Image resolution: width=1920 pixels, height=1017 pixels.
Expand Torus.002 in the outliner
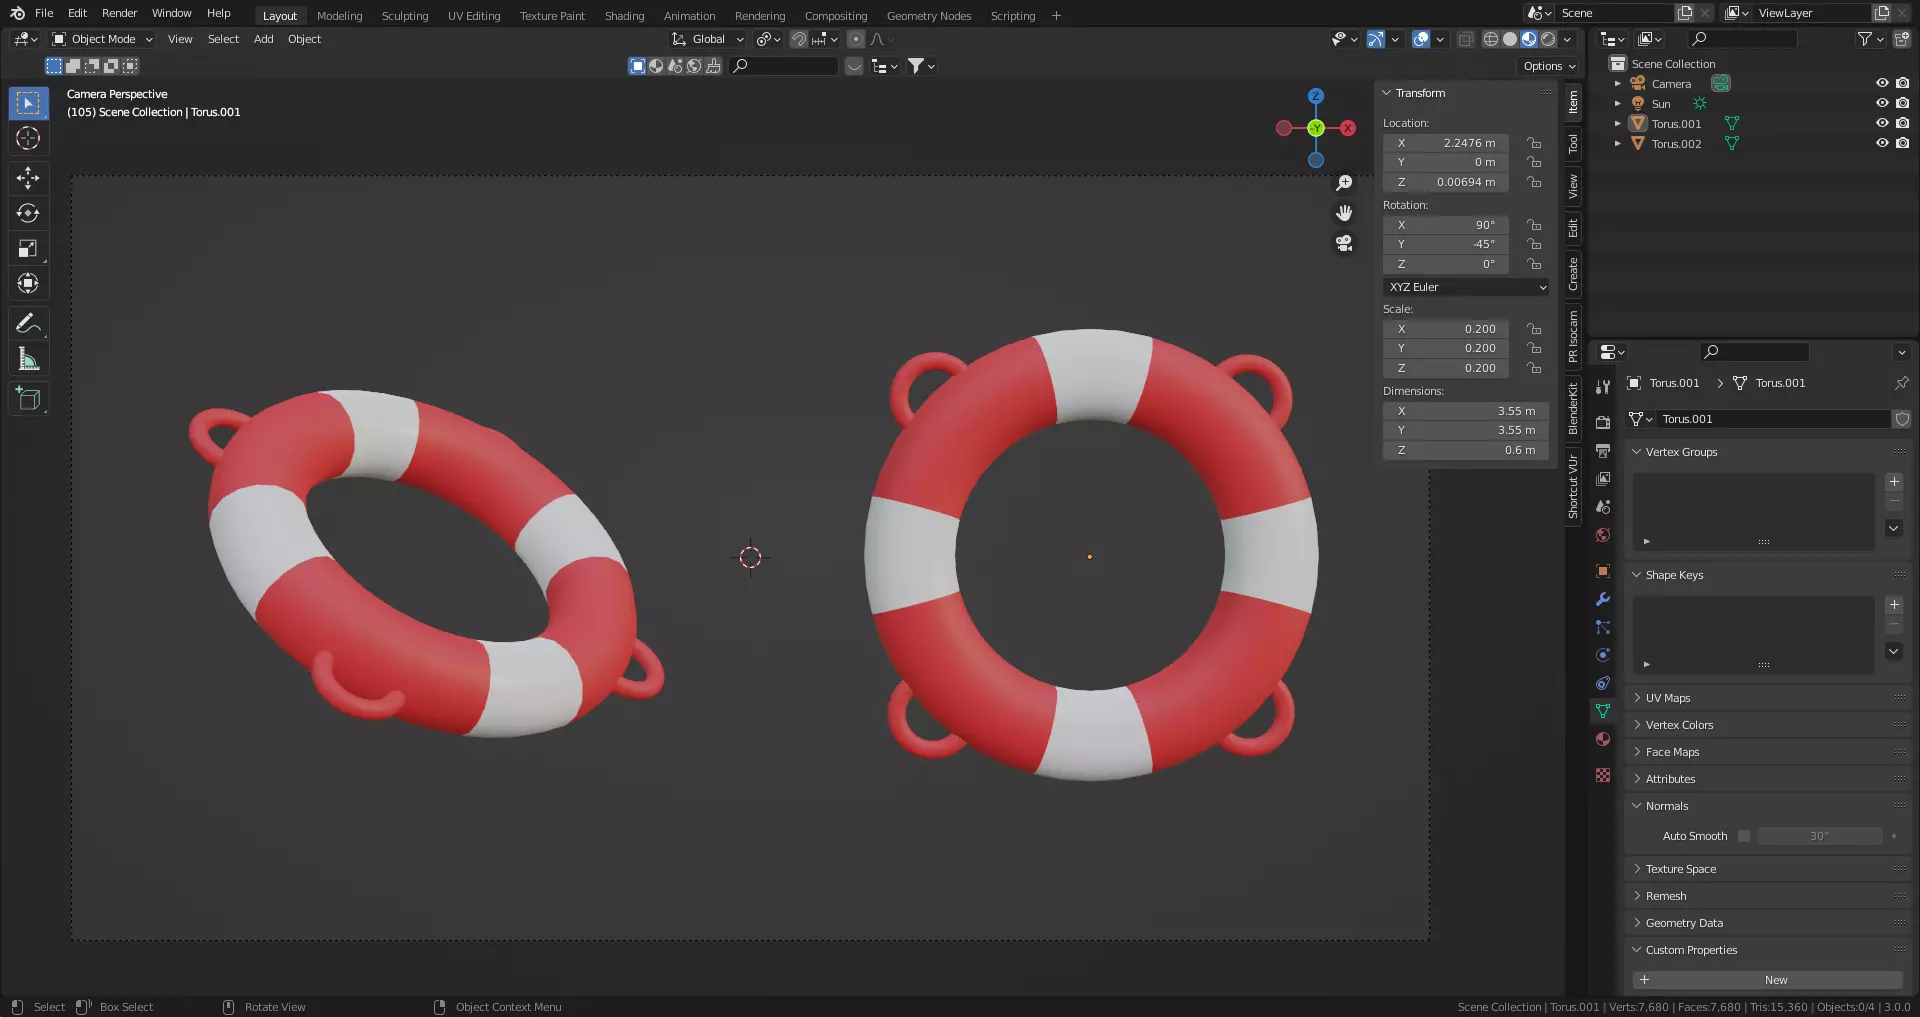[x=1617, y=144]
